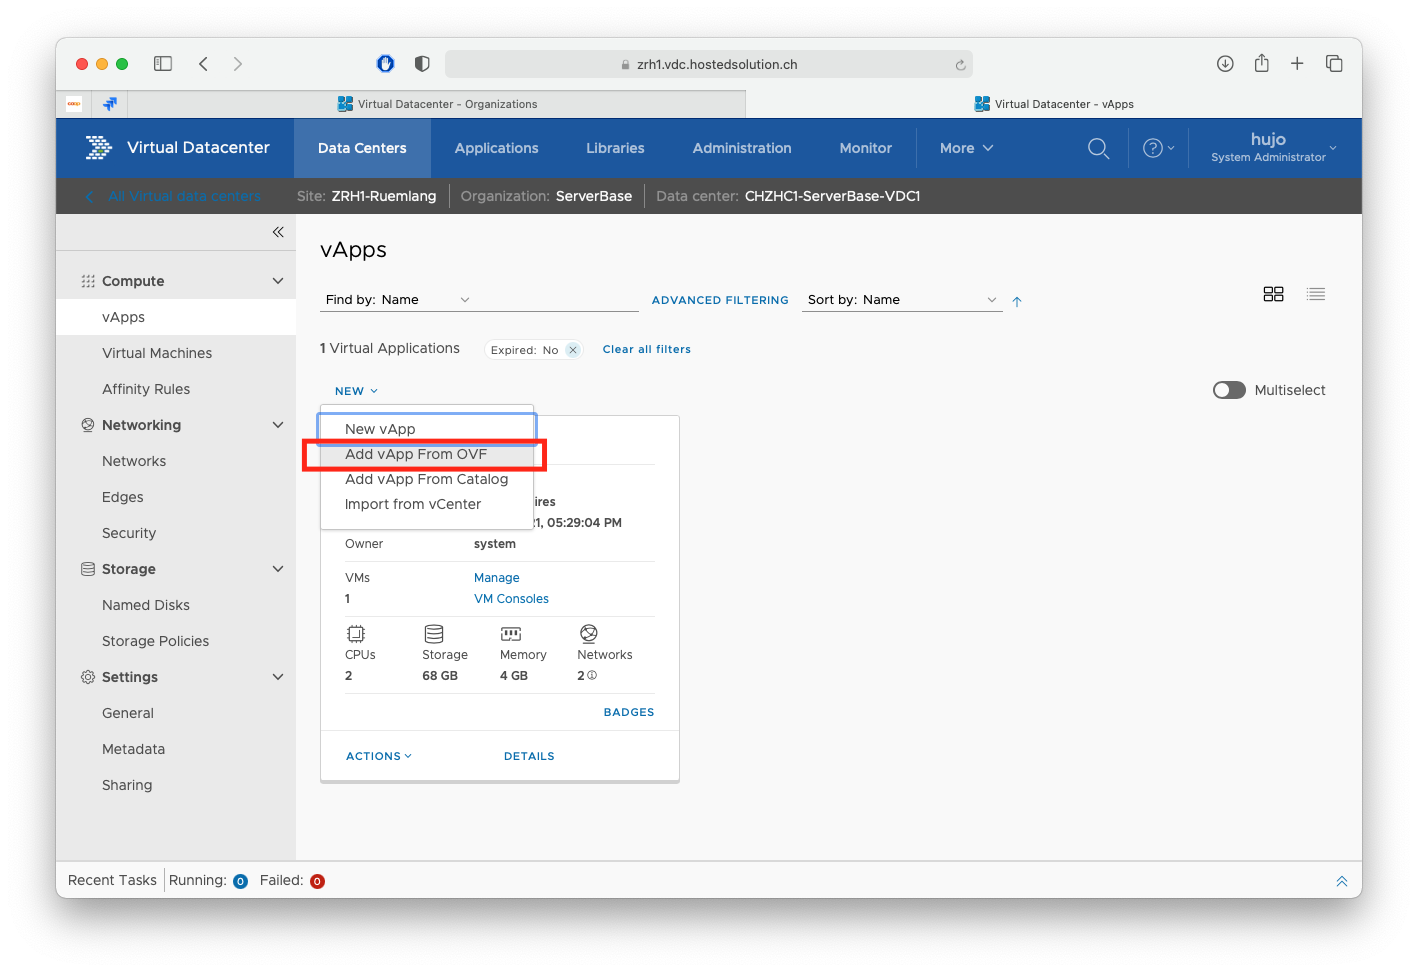Switch to grid card view

[x=1273, y=294]
